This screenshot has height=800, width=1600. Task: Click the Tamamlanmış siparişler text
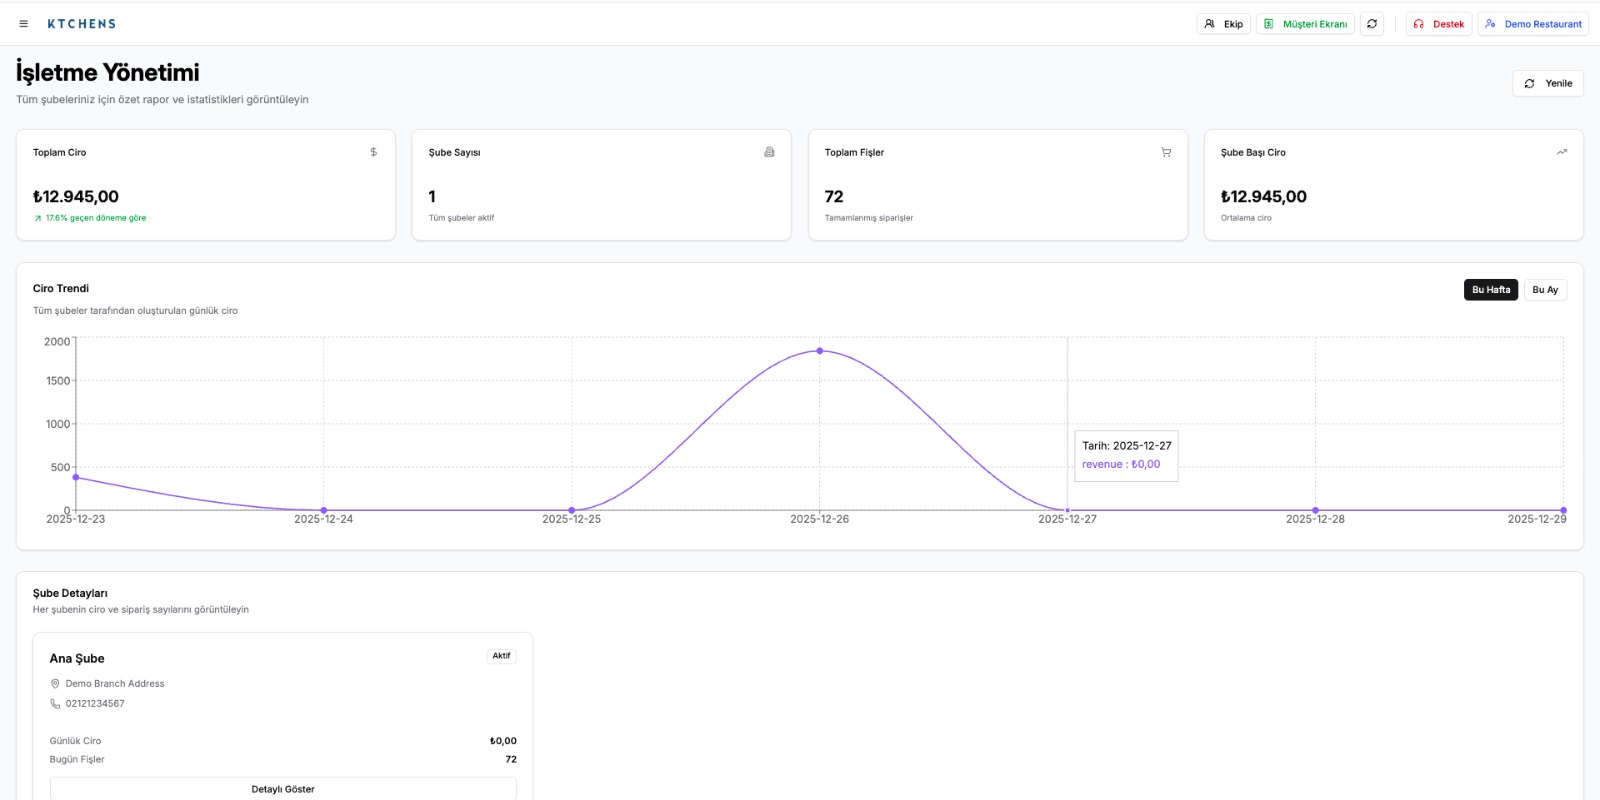coord(869,218)
